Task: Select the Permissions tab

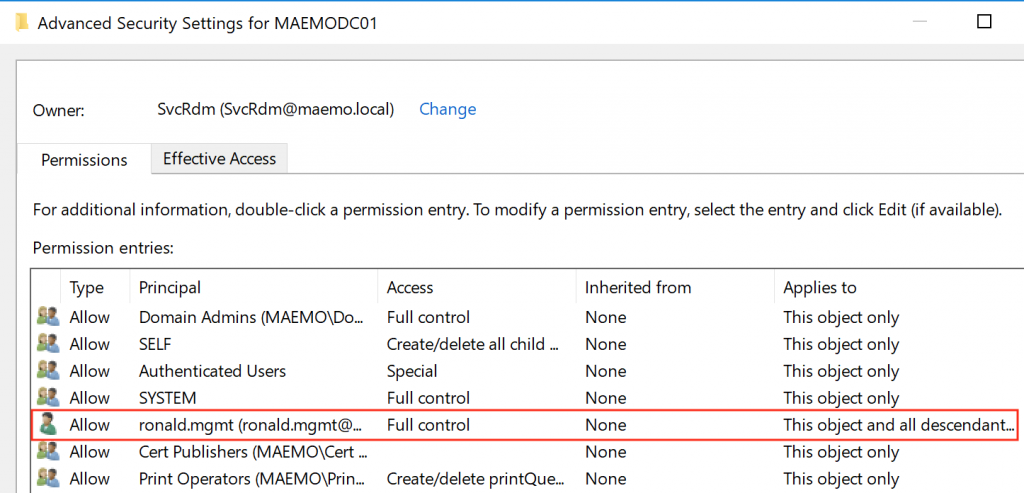Action: (x=84, y=160)
